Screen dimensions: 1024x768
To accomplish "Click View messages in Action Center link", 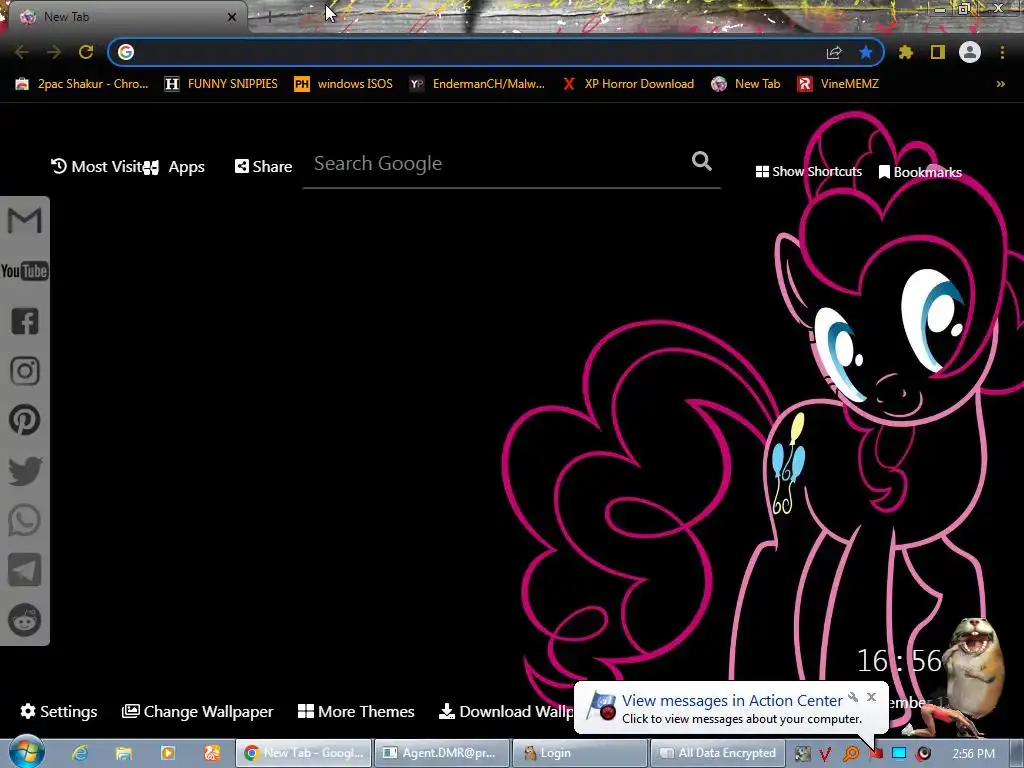I will point(732,700).
